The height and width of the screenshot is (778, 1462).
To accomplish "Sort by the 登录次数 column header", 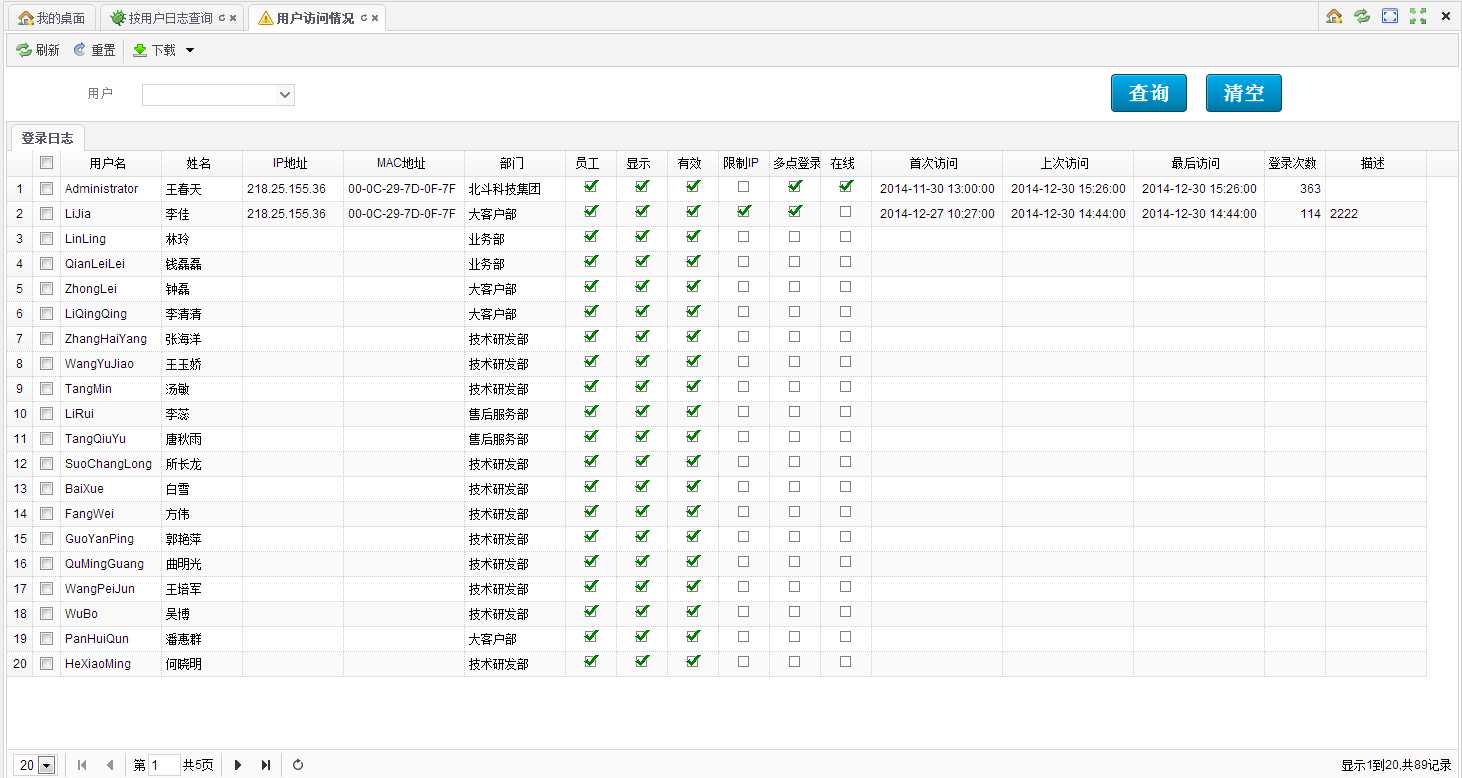I will tap(1294, 163).
